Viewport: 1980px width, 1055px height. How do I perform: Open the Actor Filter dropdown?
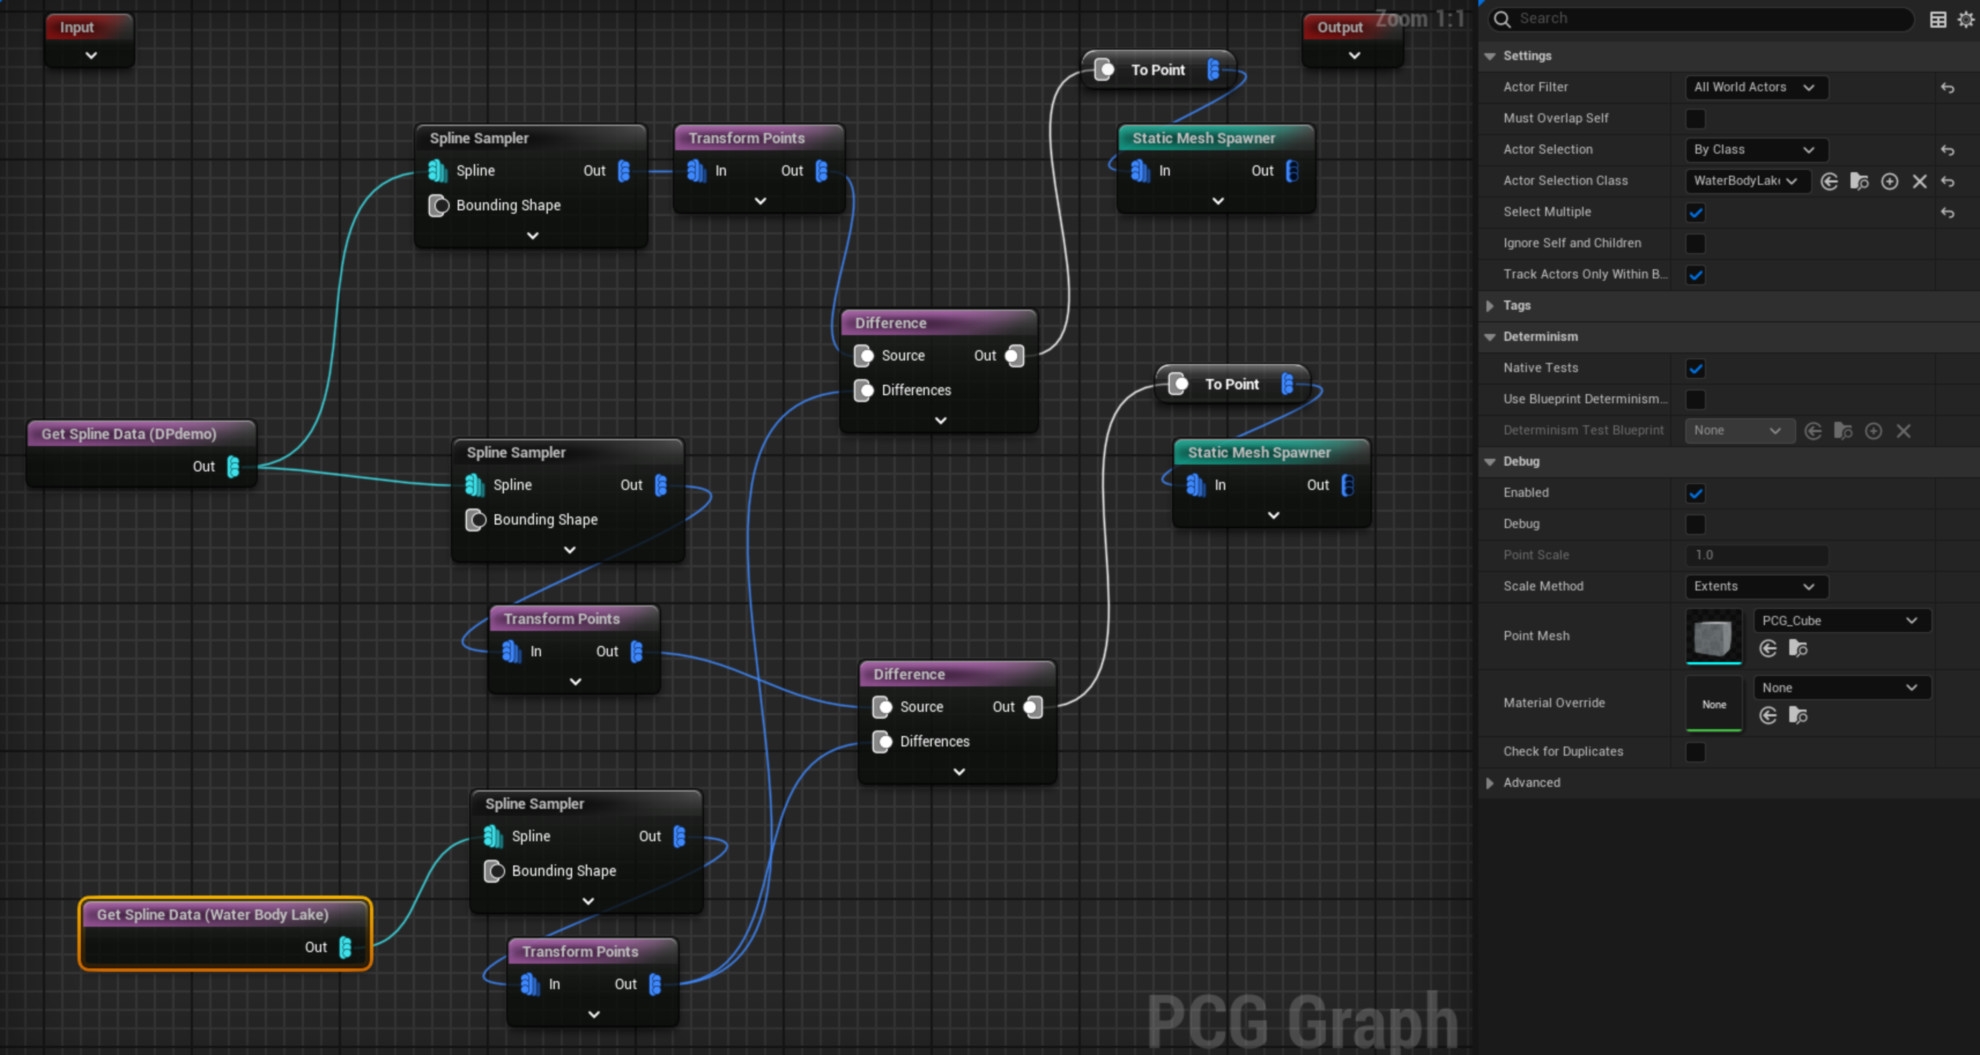click(x=1755, y=88)
